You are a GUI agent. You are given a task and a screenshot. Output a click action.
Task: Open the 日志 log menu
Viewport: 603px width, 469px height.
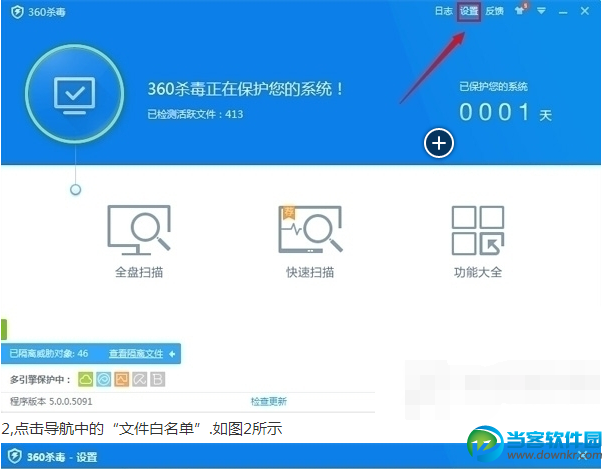tap(443, 11)
